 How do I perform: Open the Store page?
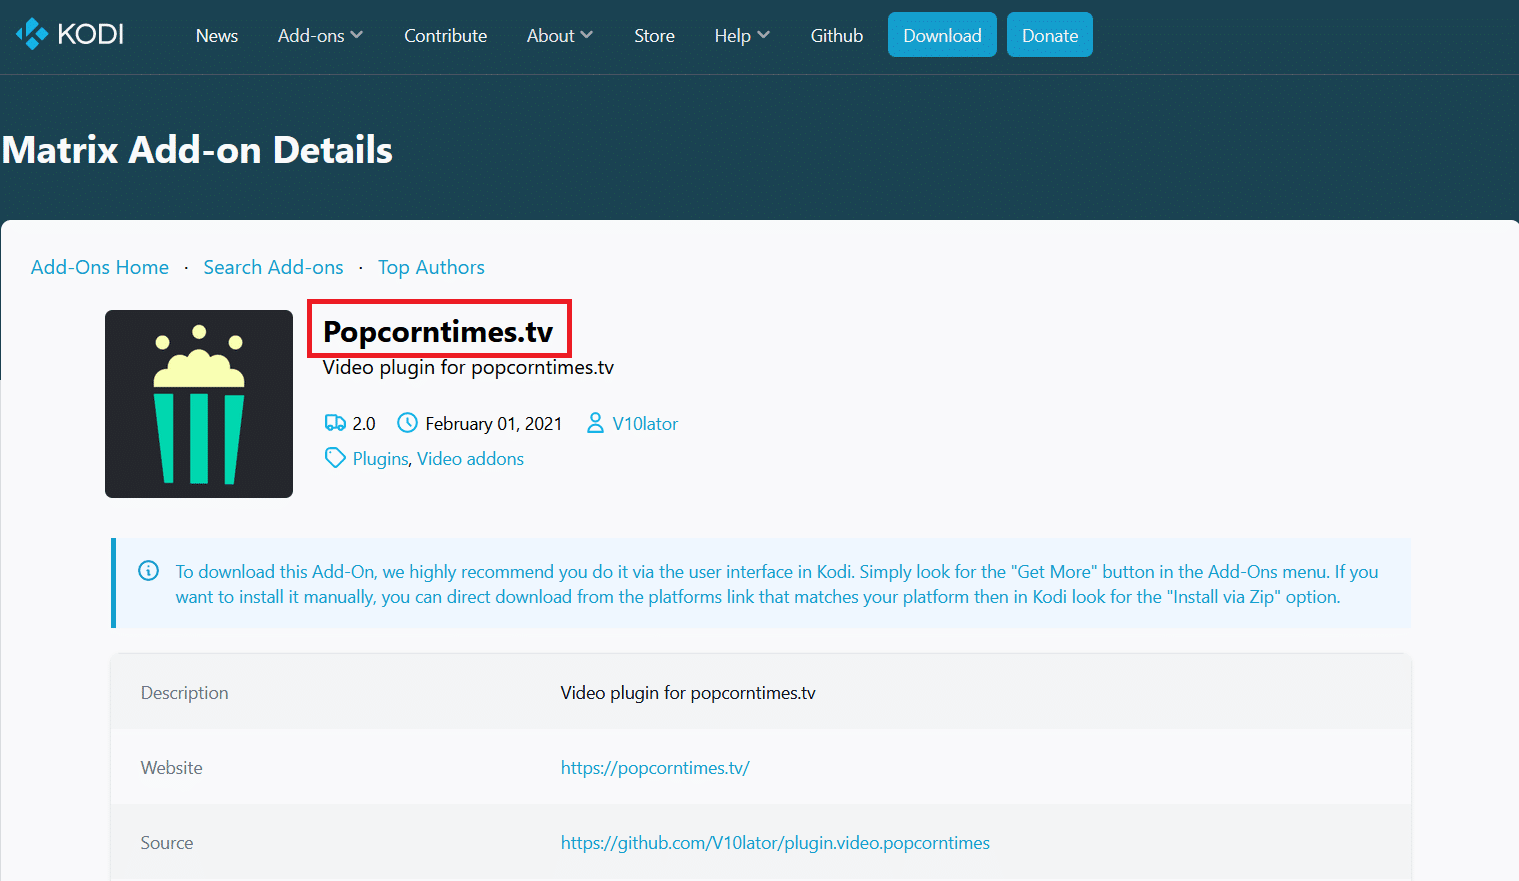654,36
